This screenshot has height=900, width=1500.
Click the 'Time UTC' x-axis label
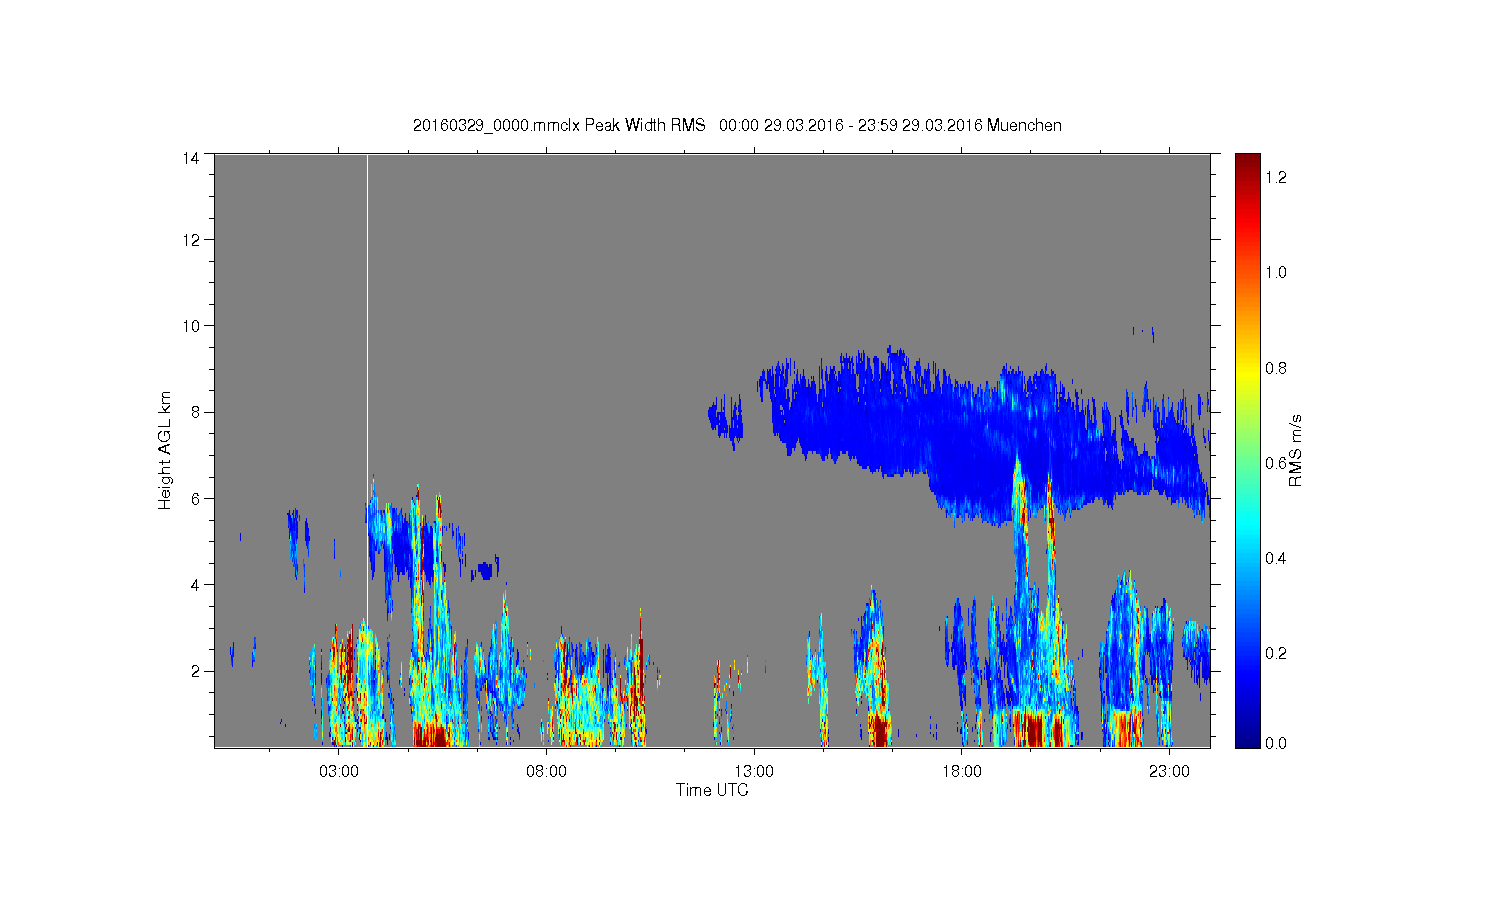[712, 790]
